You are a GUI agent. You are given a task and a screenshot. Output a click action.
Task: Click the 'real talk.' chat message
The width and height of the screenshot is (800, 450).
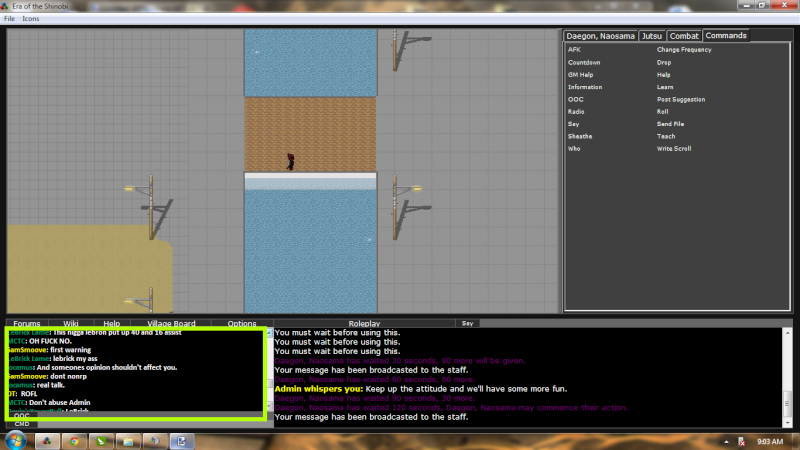(x=36, y=385)
